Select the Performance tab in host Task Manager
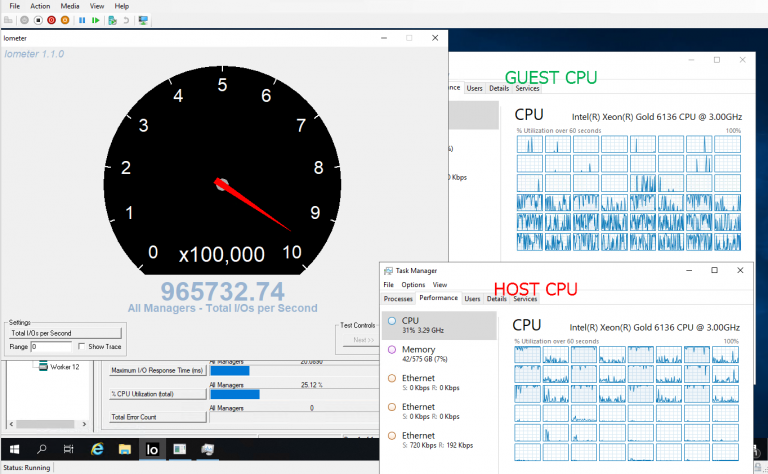The height and width of the screenshot is (474, 768). click(438, 298)
